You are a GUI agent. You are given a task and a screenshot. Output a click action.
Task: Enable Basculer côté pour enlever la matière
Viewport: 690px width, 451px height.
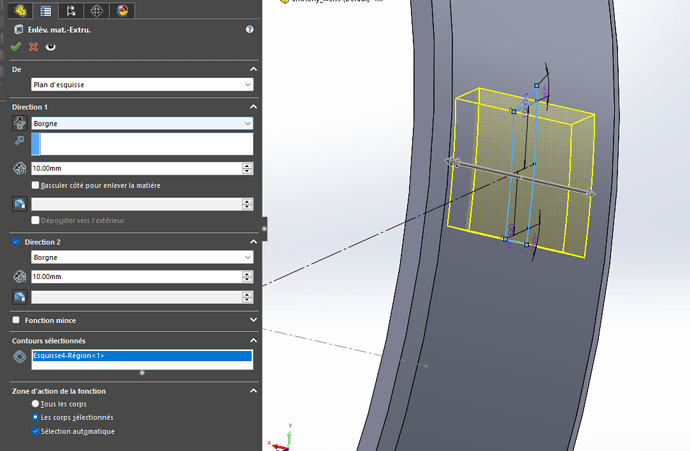[x=36, y=185]
